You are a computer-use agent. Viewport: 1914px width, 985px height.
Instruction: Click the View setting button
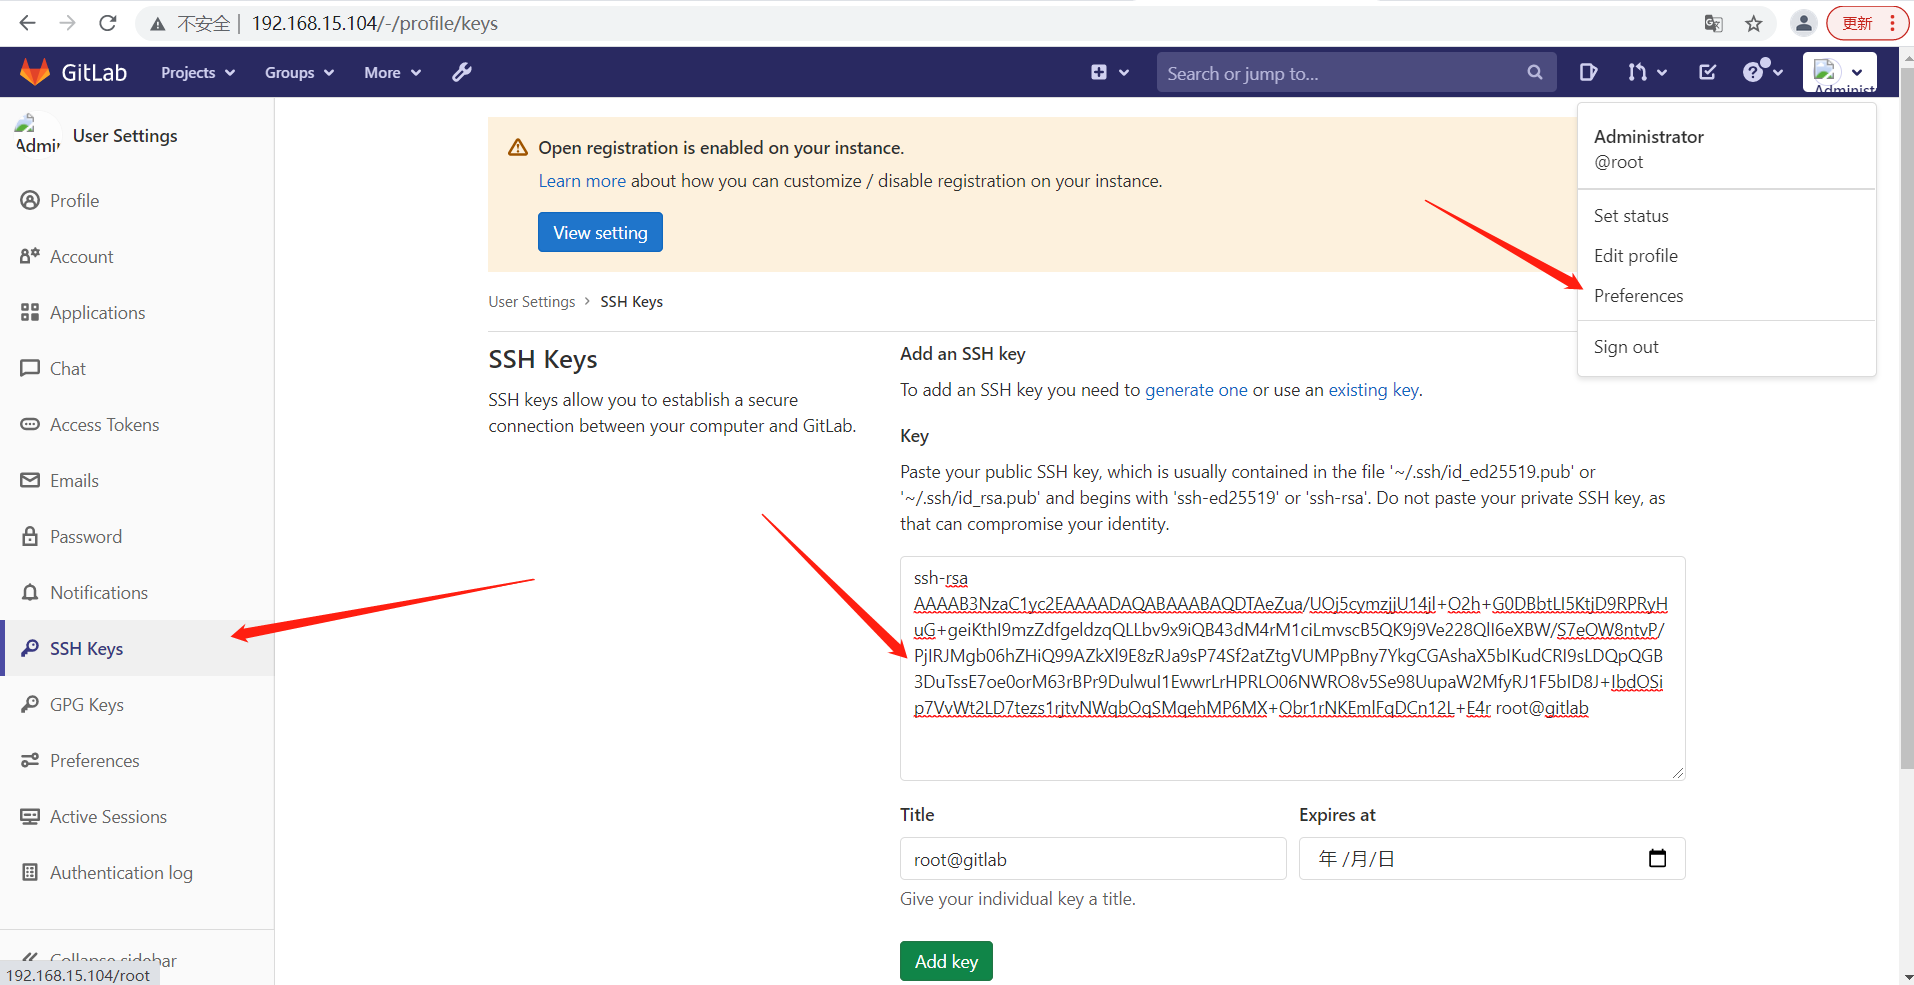[600, 232]
